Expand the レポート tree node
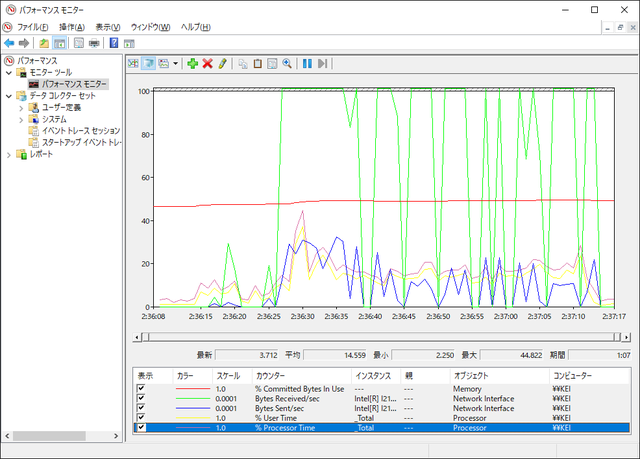 click(9, 155)
